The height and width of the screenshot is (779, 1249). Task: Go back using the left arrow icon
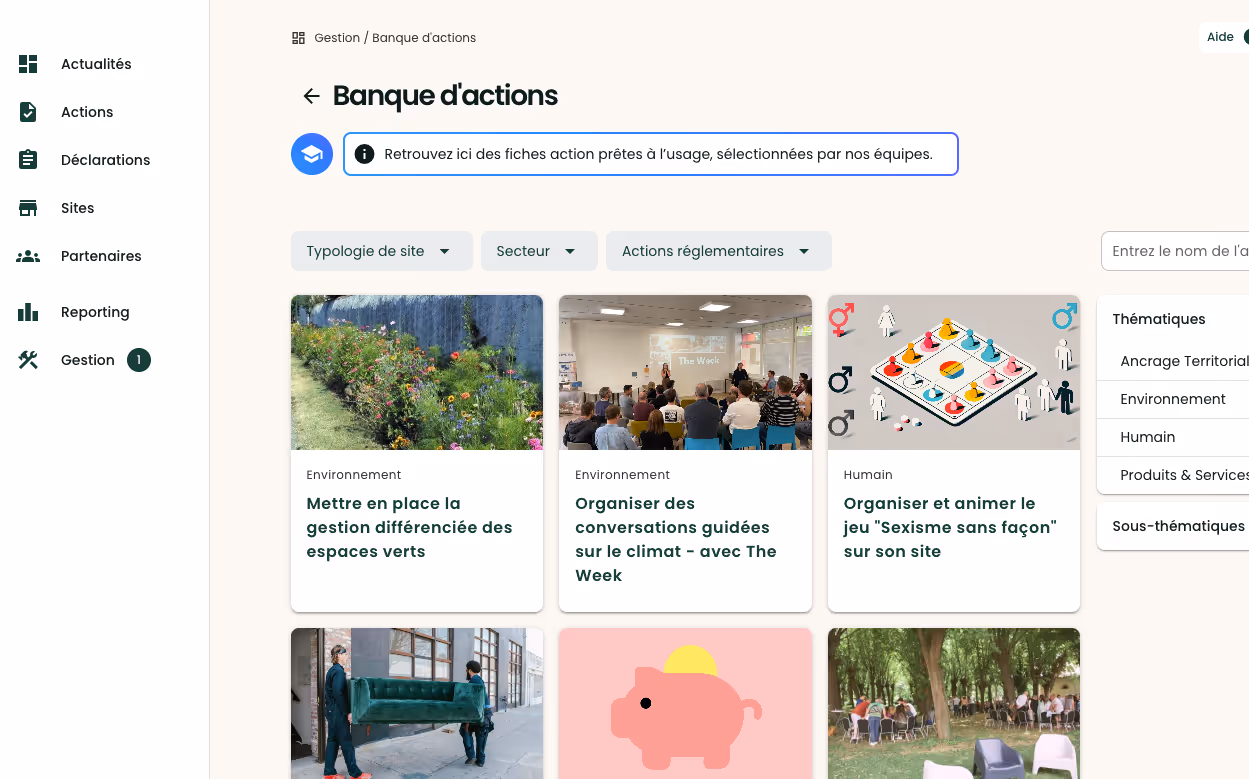(x=312, y=96)
